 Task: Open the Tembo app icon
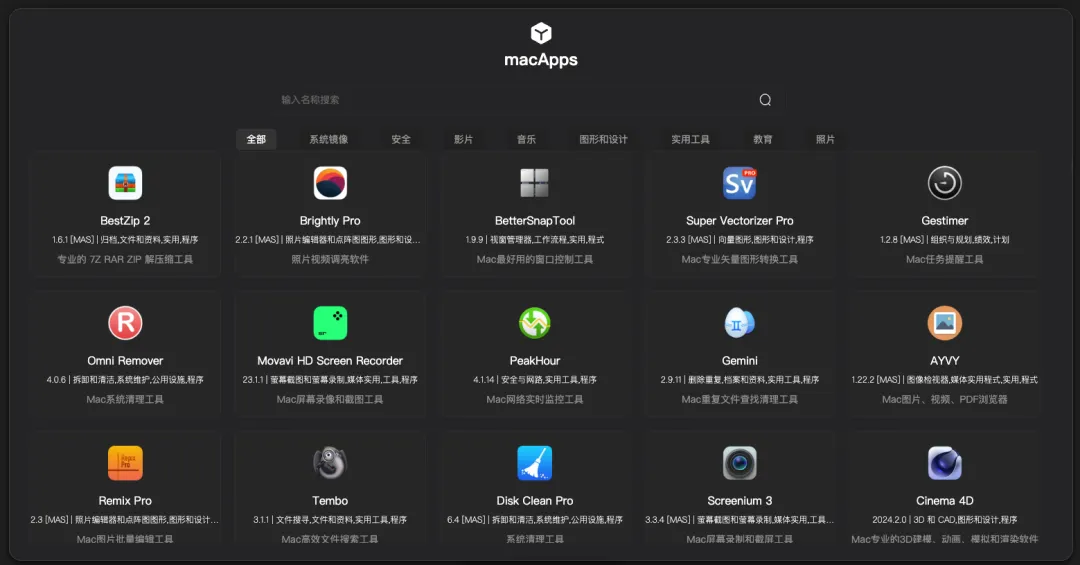[x=330, y=463]
